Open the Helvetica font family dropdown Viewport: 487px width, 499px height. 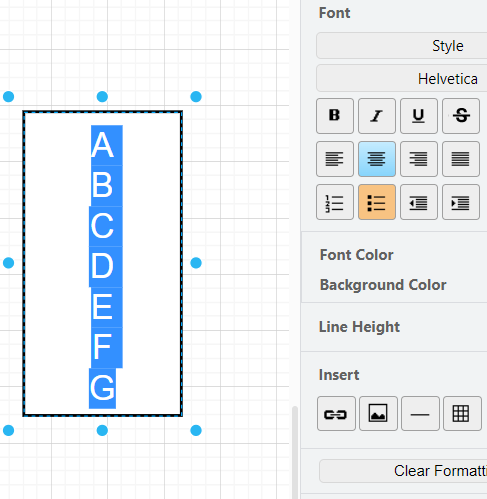(402, 79)
